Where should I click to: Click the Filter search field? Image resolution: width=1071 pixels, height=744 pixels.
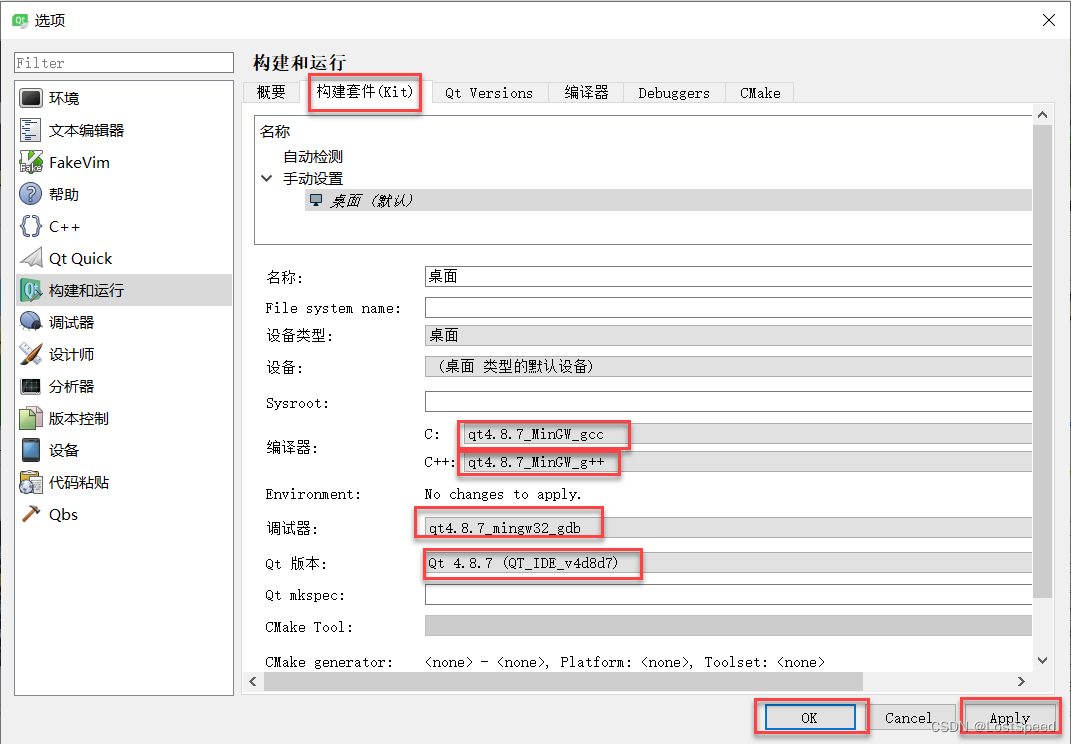pos(123,63)
